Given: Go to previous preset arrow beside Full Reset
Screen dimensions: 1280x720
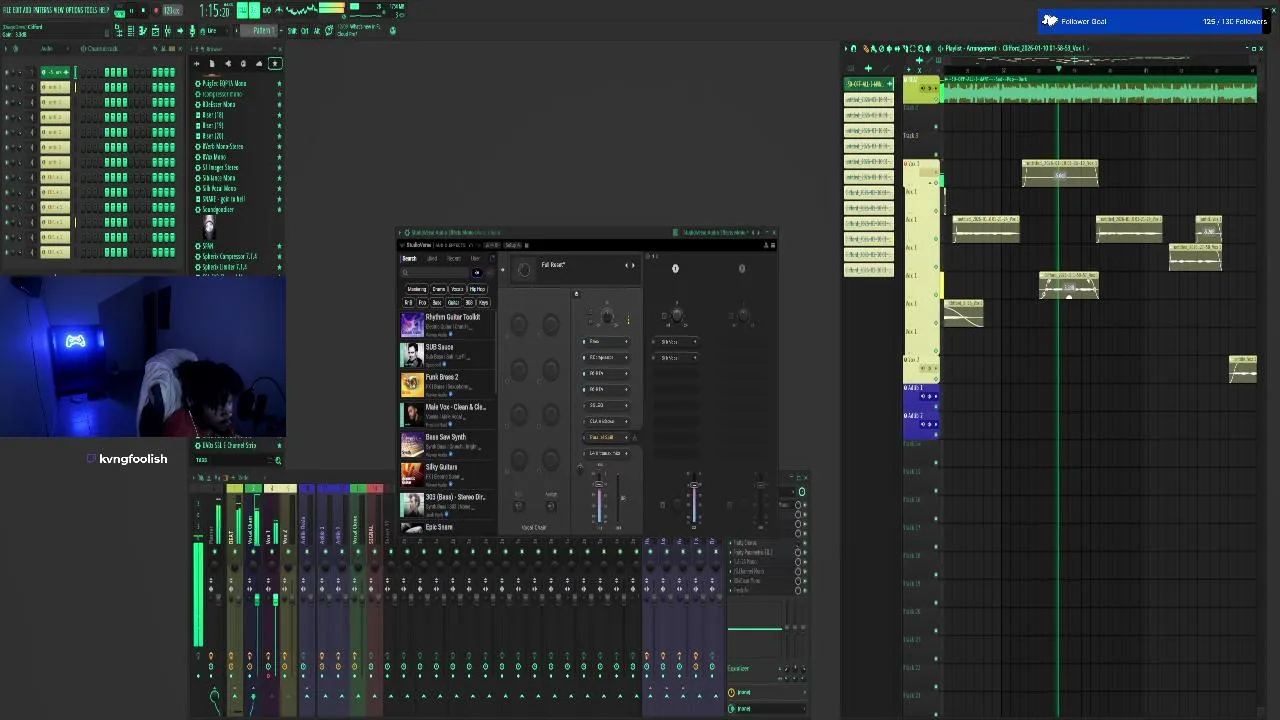Looking at the screenshot, I should coord(627,265).
